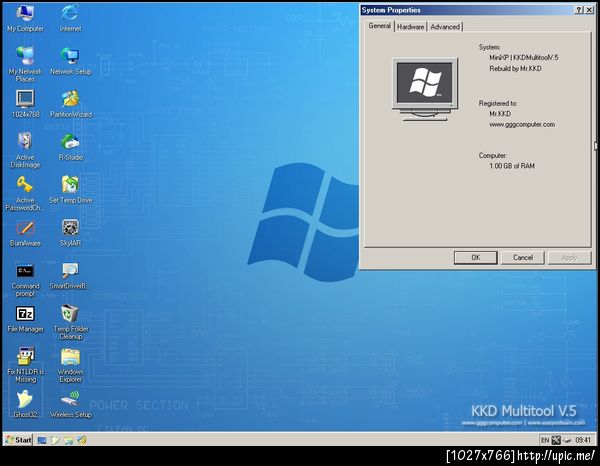Select the Network Setup desktop icon
Screen dimensions: 600x466
(70, 60)
